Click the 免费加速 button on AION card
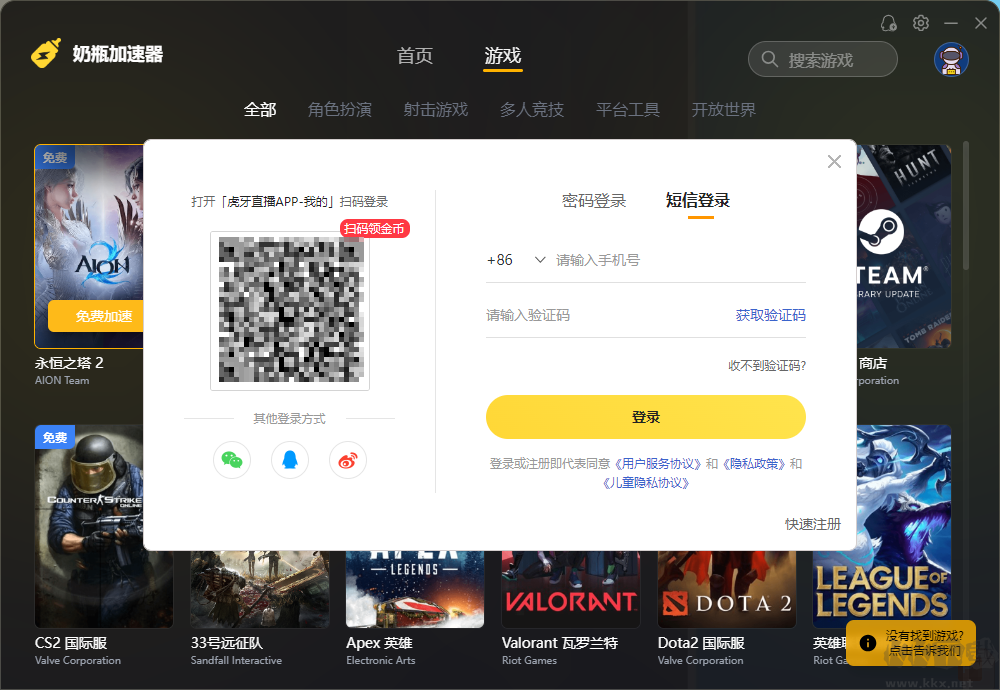The height and width of the screenshot is (690, 1000). [x=96, y=316]
